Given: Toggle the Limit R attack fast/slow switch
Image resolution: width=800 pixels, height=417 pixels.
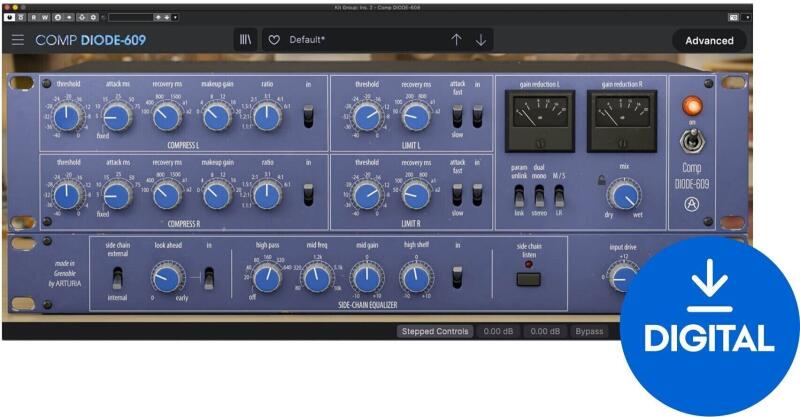Looking at the screenshot, I should pos(457,192).
